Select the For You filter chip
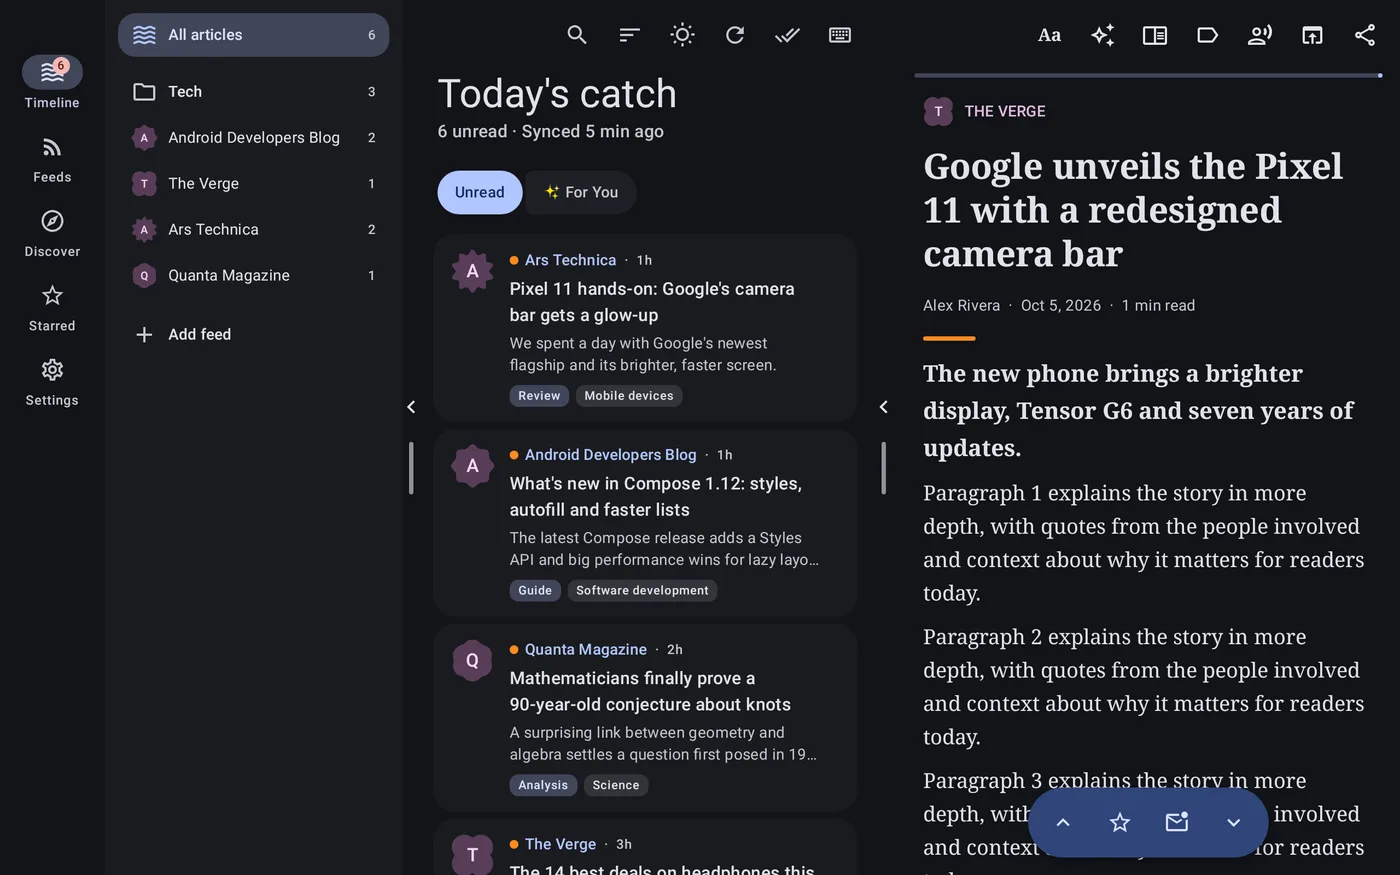Viewport: 1400px width, 875px height. 581,192
